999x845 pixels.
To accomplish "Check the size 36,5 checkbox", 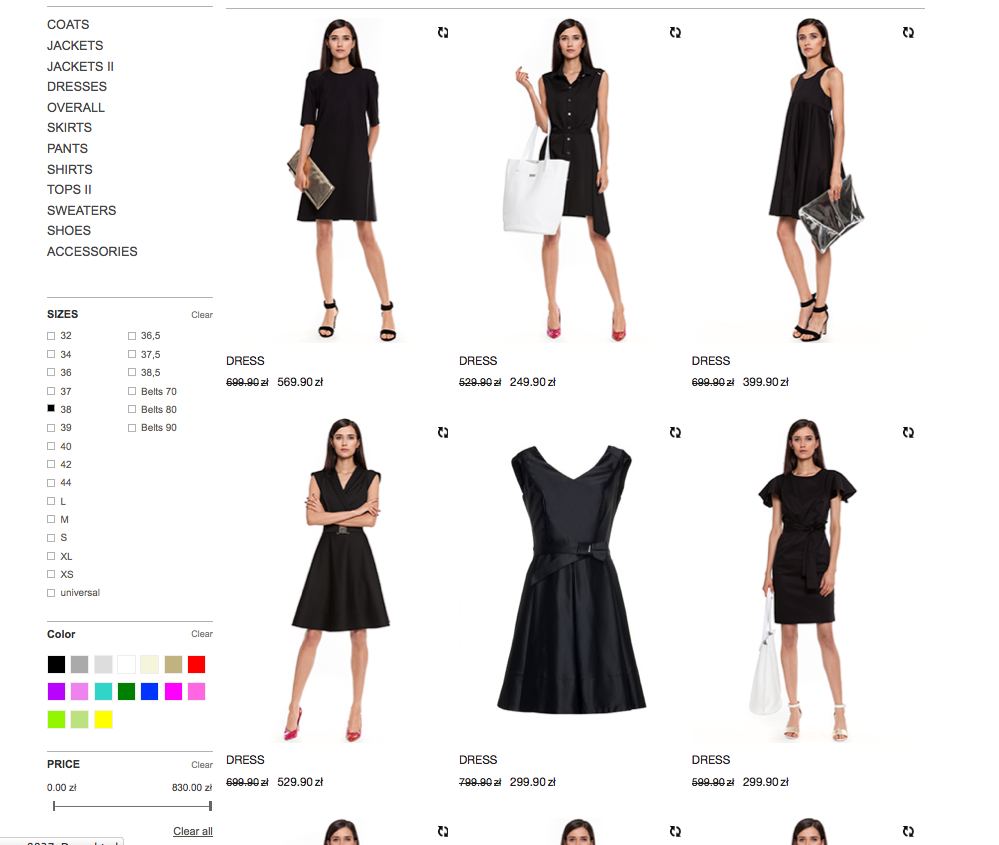I will 132,336.
